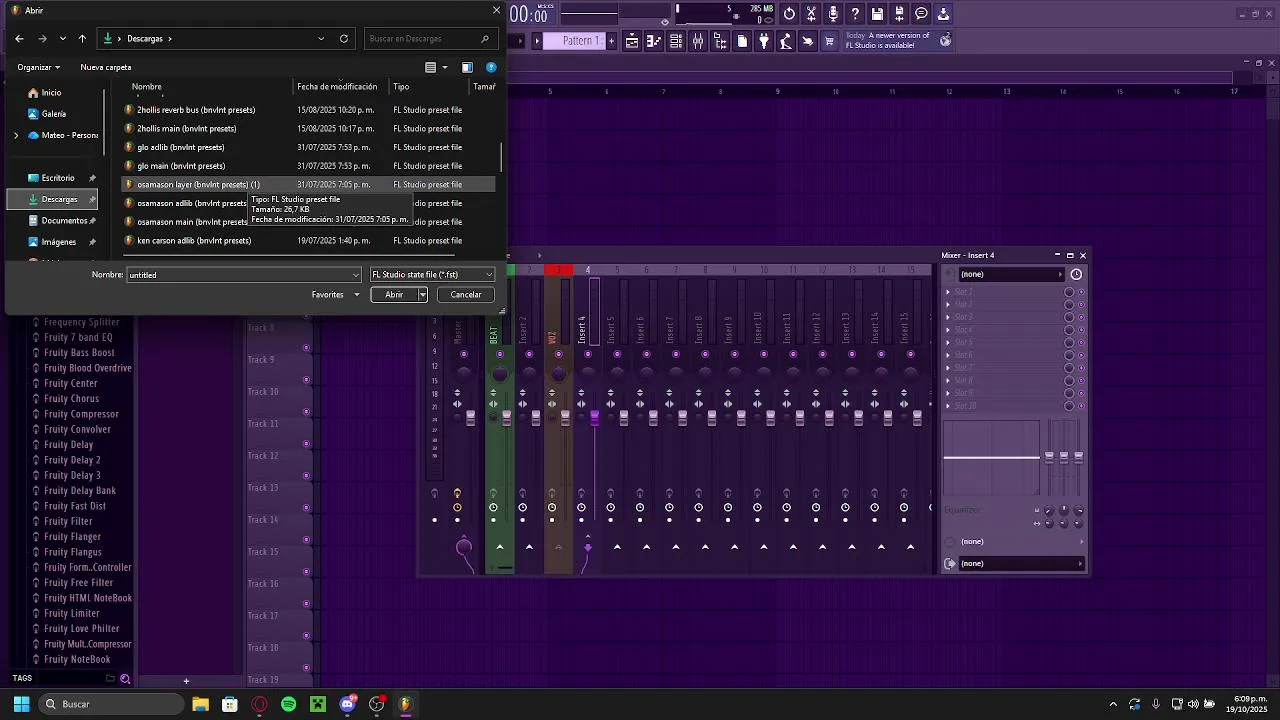
Task: Click the one-click audio cut scissors icon
Action: tap(811, 14)
